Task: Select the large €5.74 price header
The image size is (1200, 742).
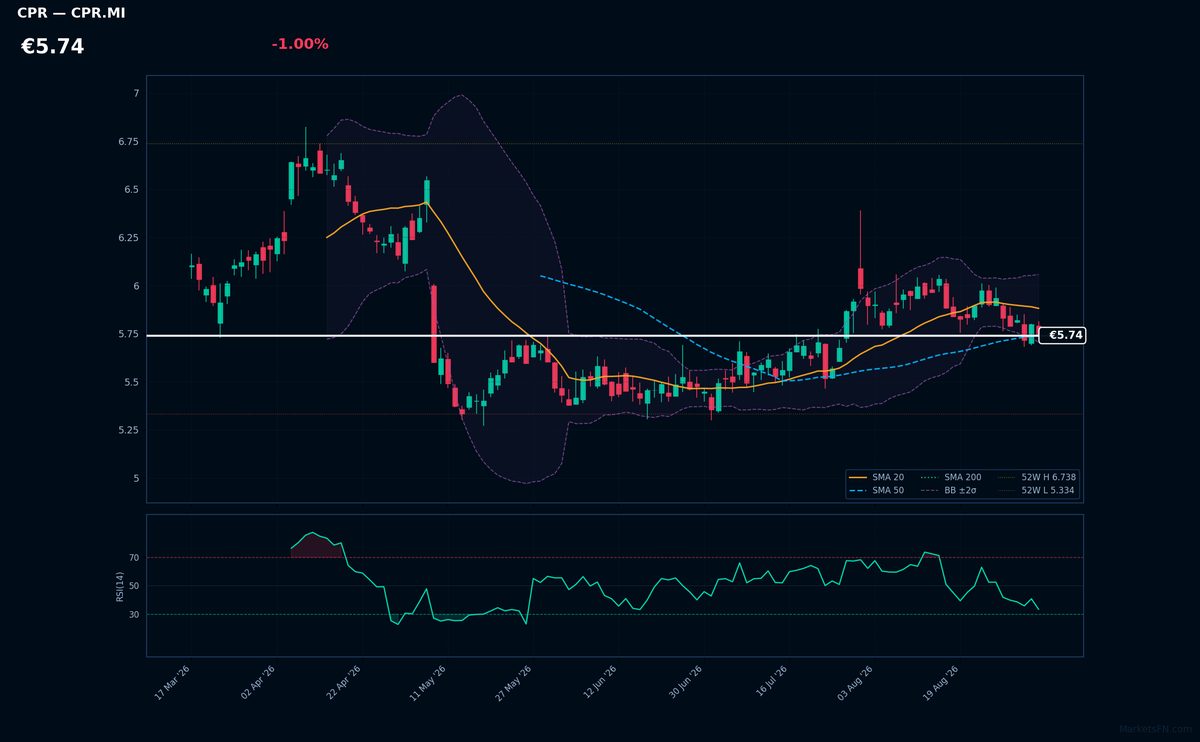Action: tap(52, 47)
